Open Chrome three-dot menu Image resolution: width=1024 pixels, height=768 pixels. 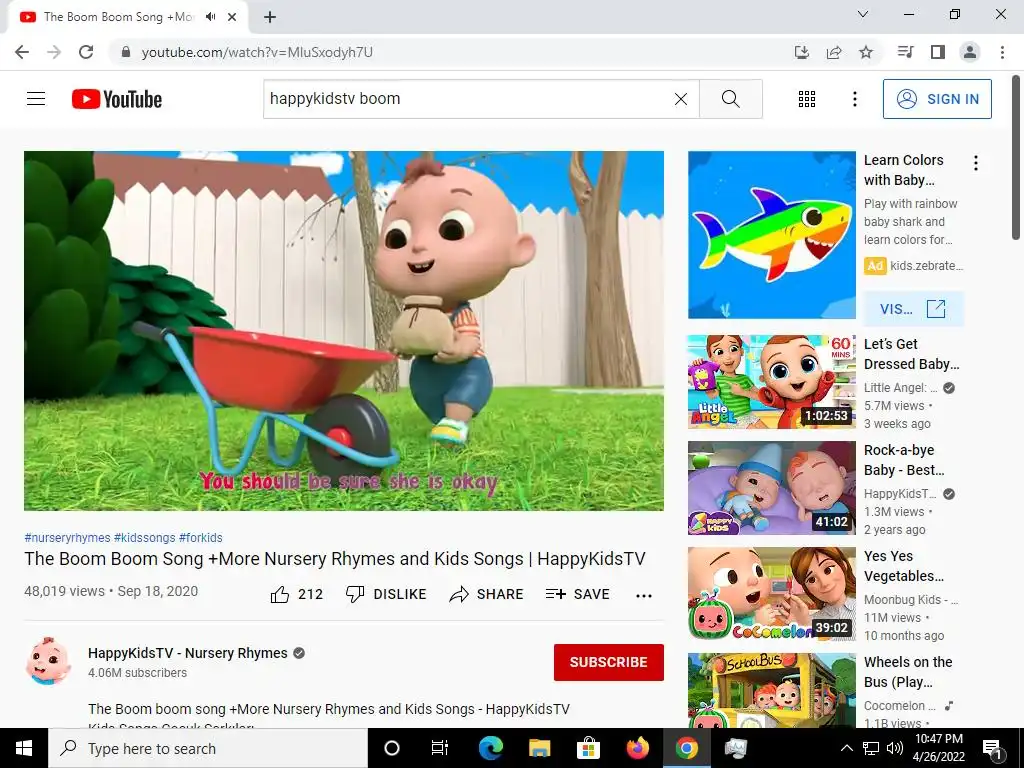1002,52
